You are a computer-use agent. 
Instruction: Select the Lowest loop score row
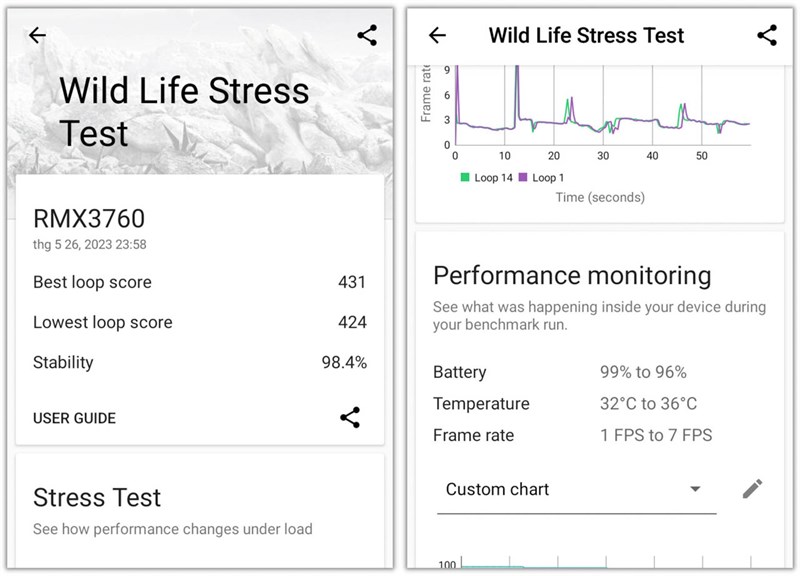(x=199, y=322)
